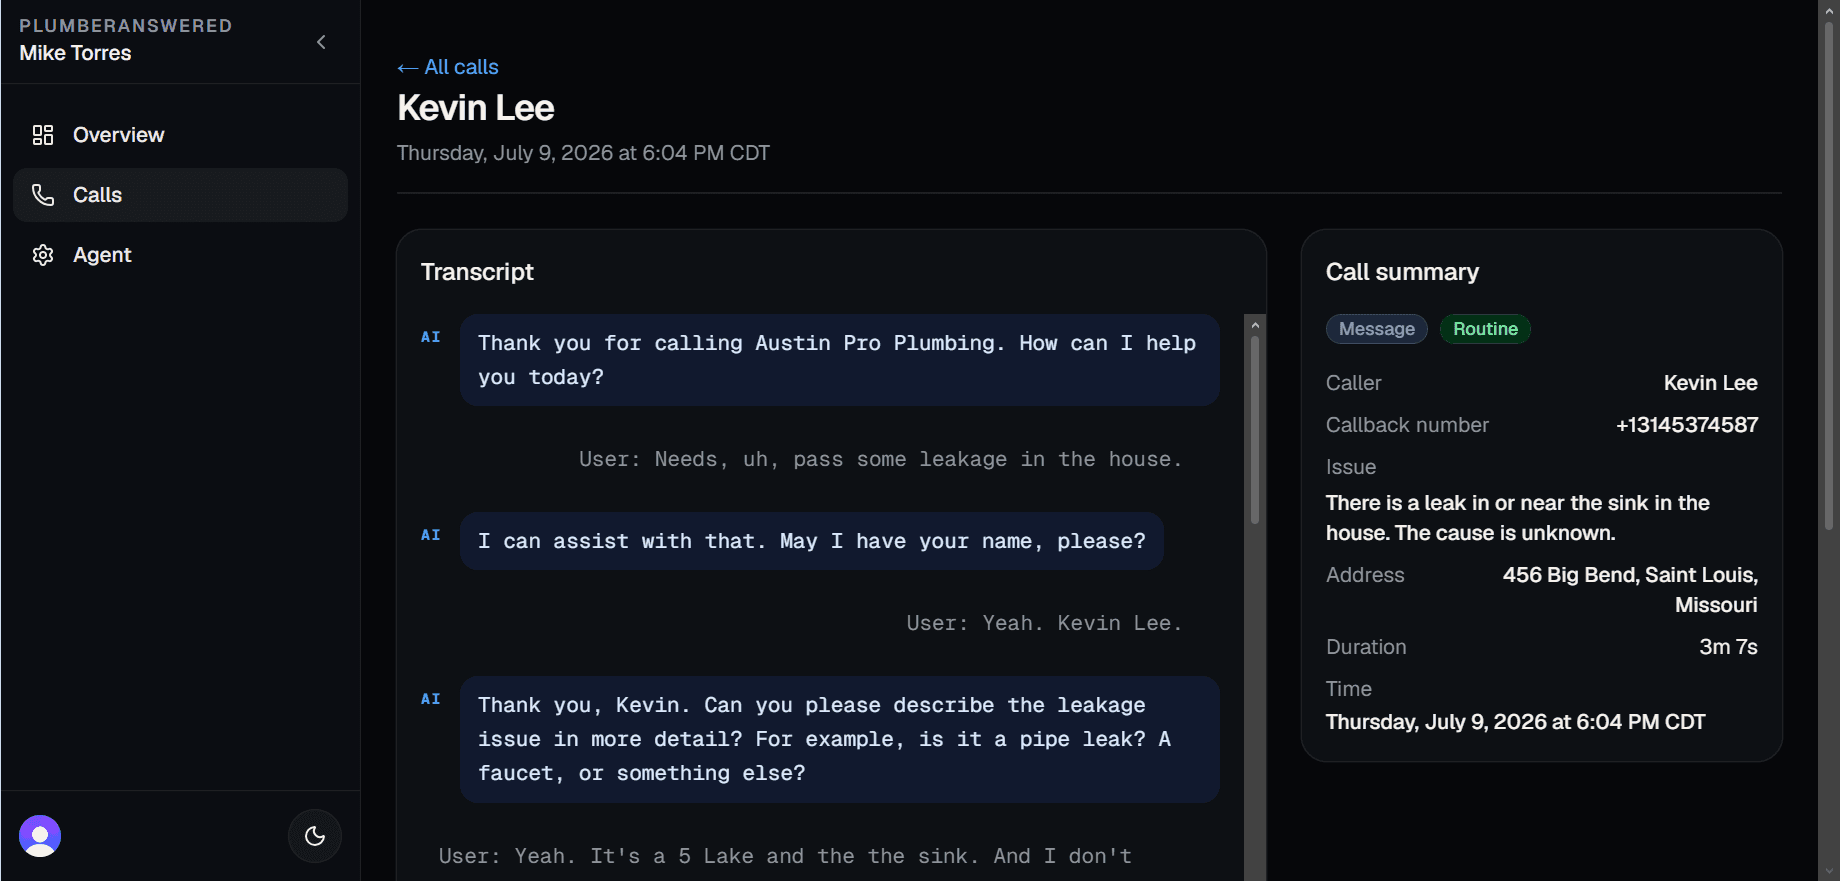Toggle dark mode with the moon icon
Image resolution: width=1840 pixels, height=881 pixels.
[315, 836]
